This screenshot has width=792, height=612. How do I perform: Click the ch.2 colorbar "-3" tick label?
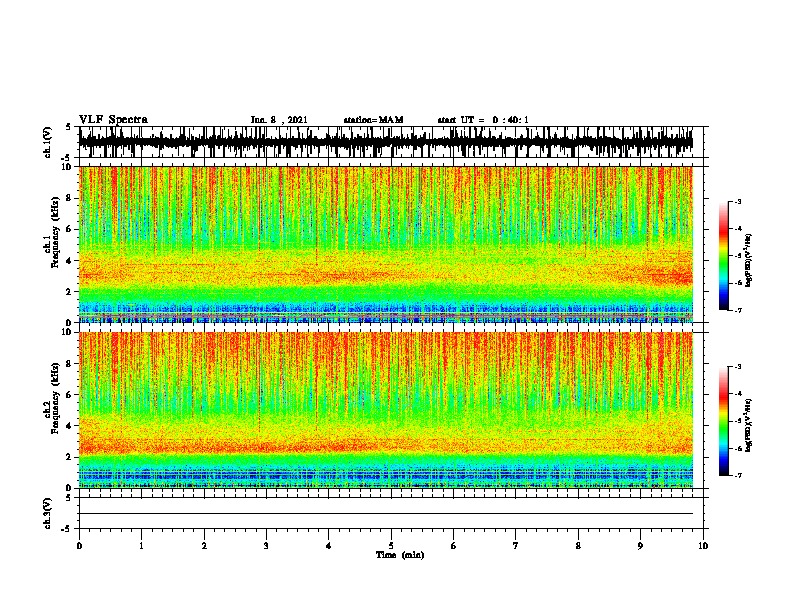pyautogui.click(x=738, y=367)
